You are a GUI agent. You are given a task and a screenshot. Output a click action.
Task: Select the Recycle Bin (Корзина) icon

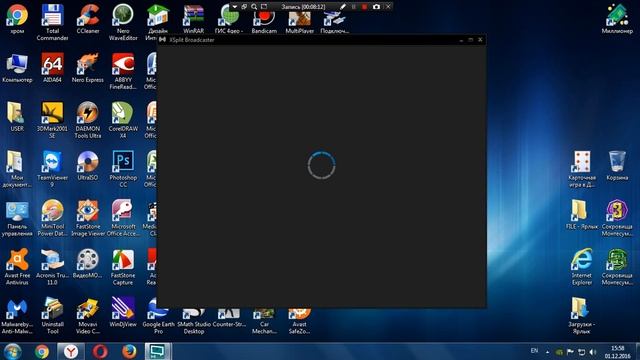pyautogui.click(x=617, y=166)
